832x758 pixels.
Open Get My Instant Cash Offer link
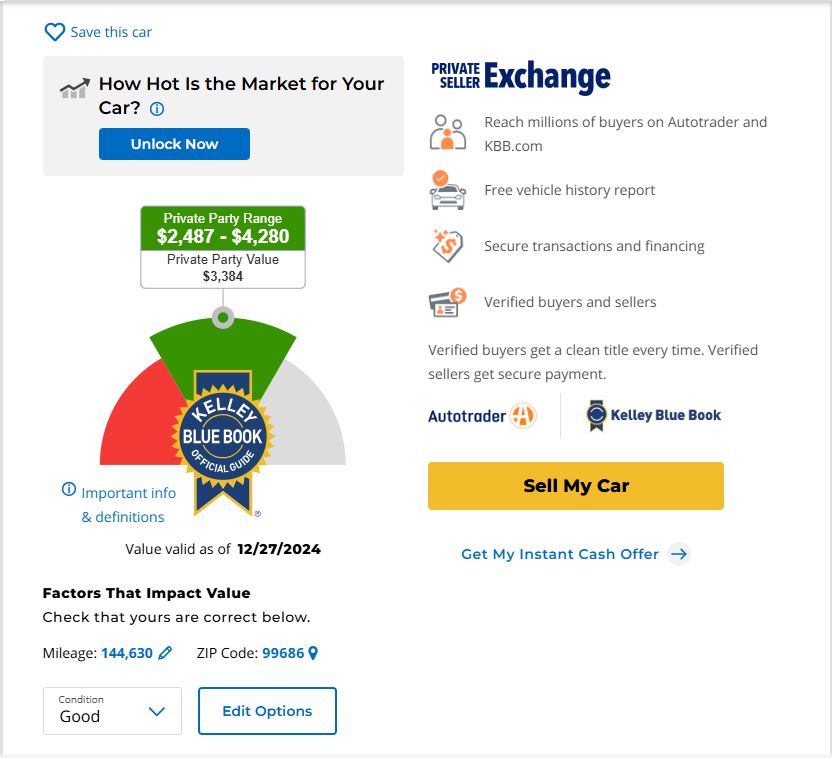(560, 554)
